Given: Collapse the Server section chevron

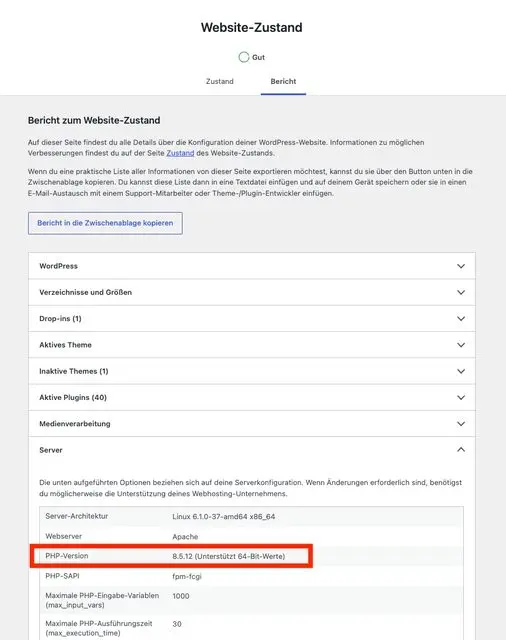Looking at the screenshot, I should coord(461,449).
